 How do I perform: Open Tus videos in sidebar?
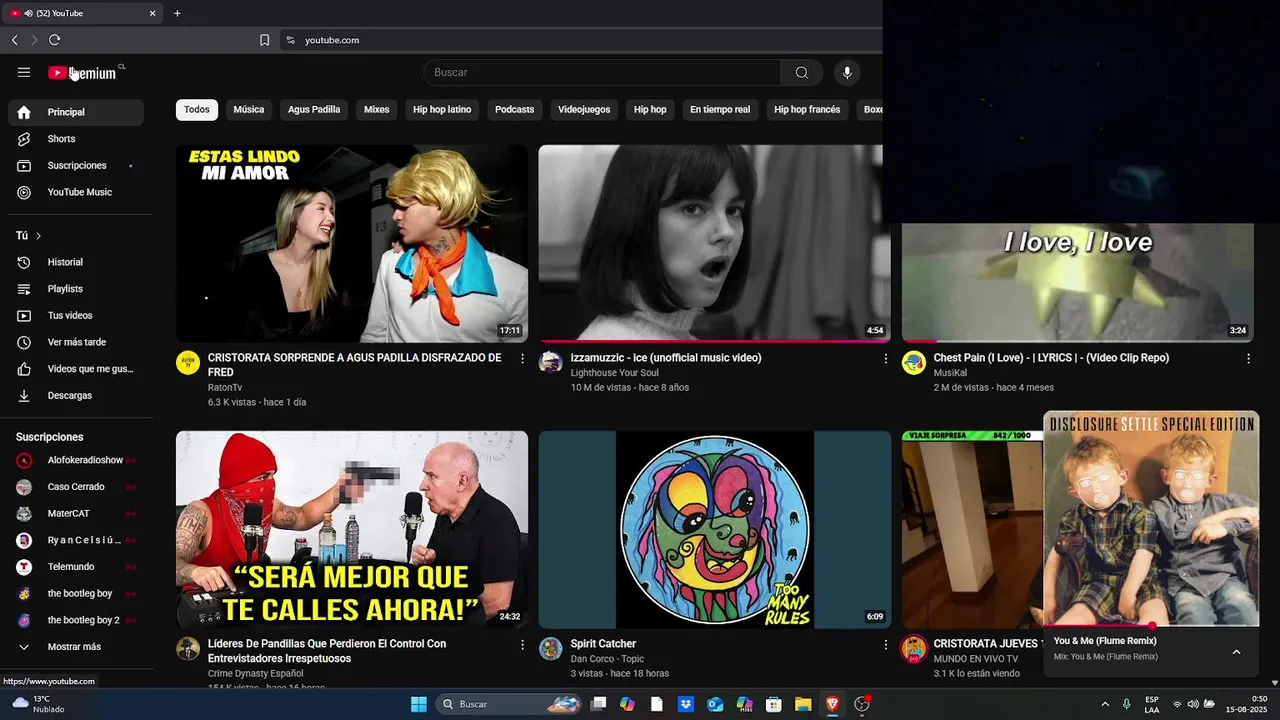click(x=76, y=315)
